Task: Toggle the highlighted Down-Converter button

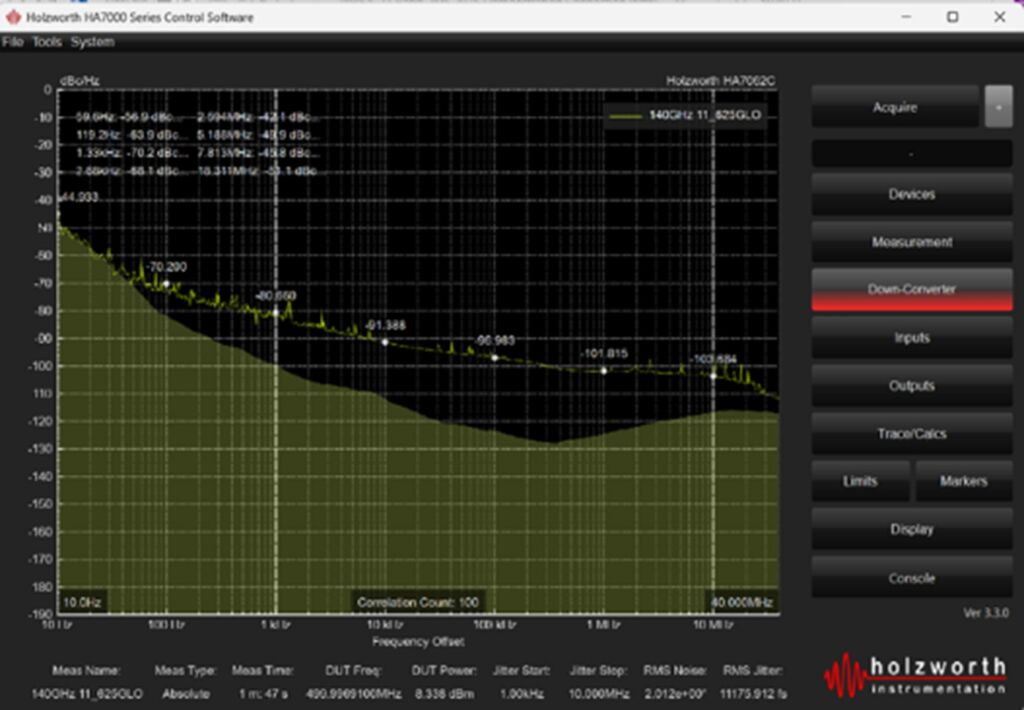Action: click(x=911, y=290)
